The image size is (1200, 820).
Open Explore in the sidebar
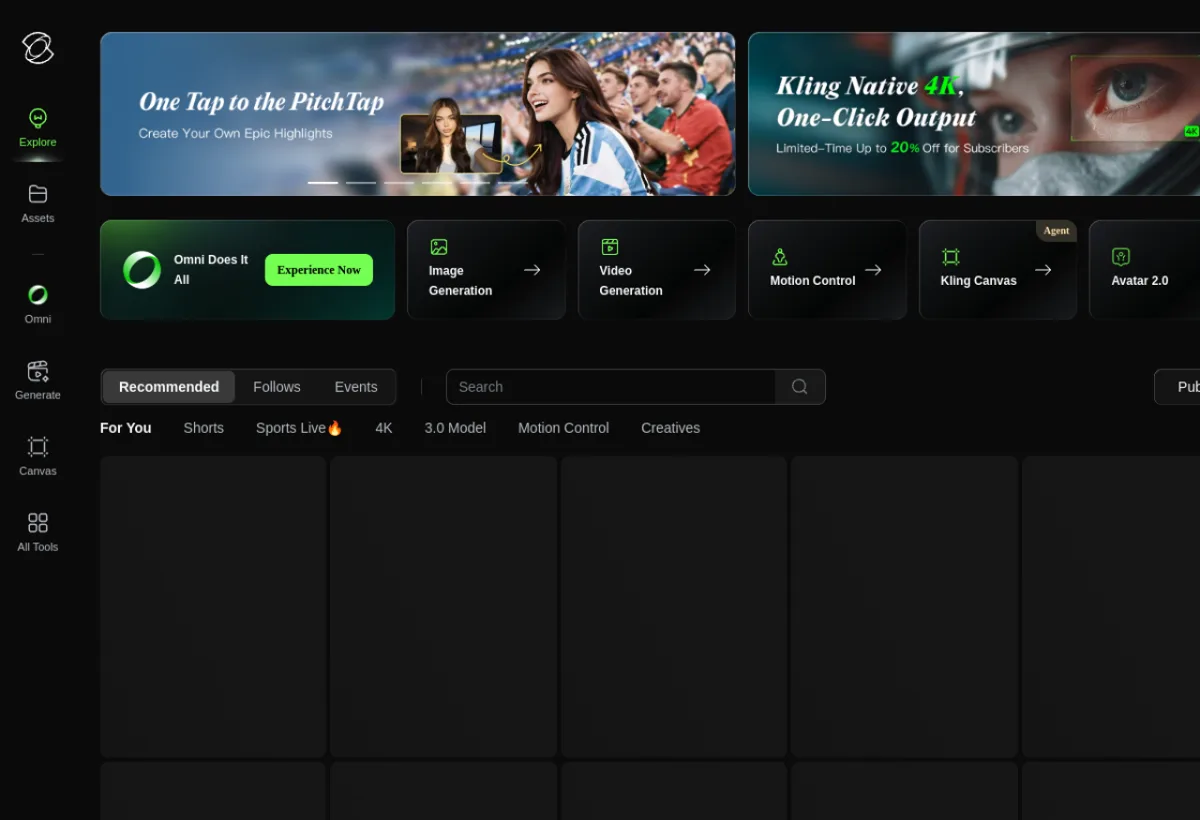pos(38,128)
